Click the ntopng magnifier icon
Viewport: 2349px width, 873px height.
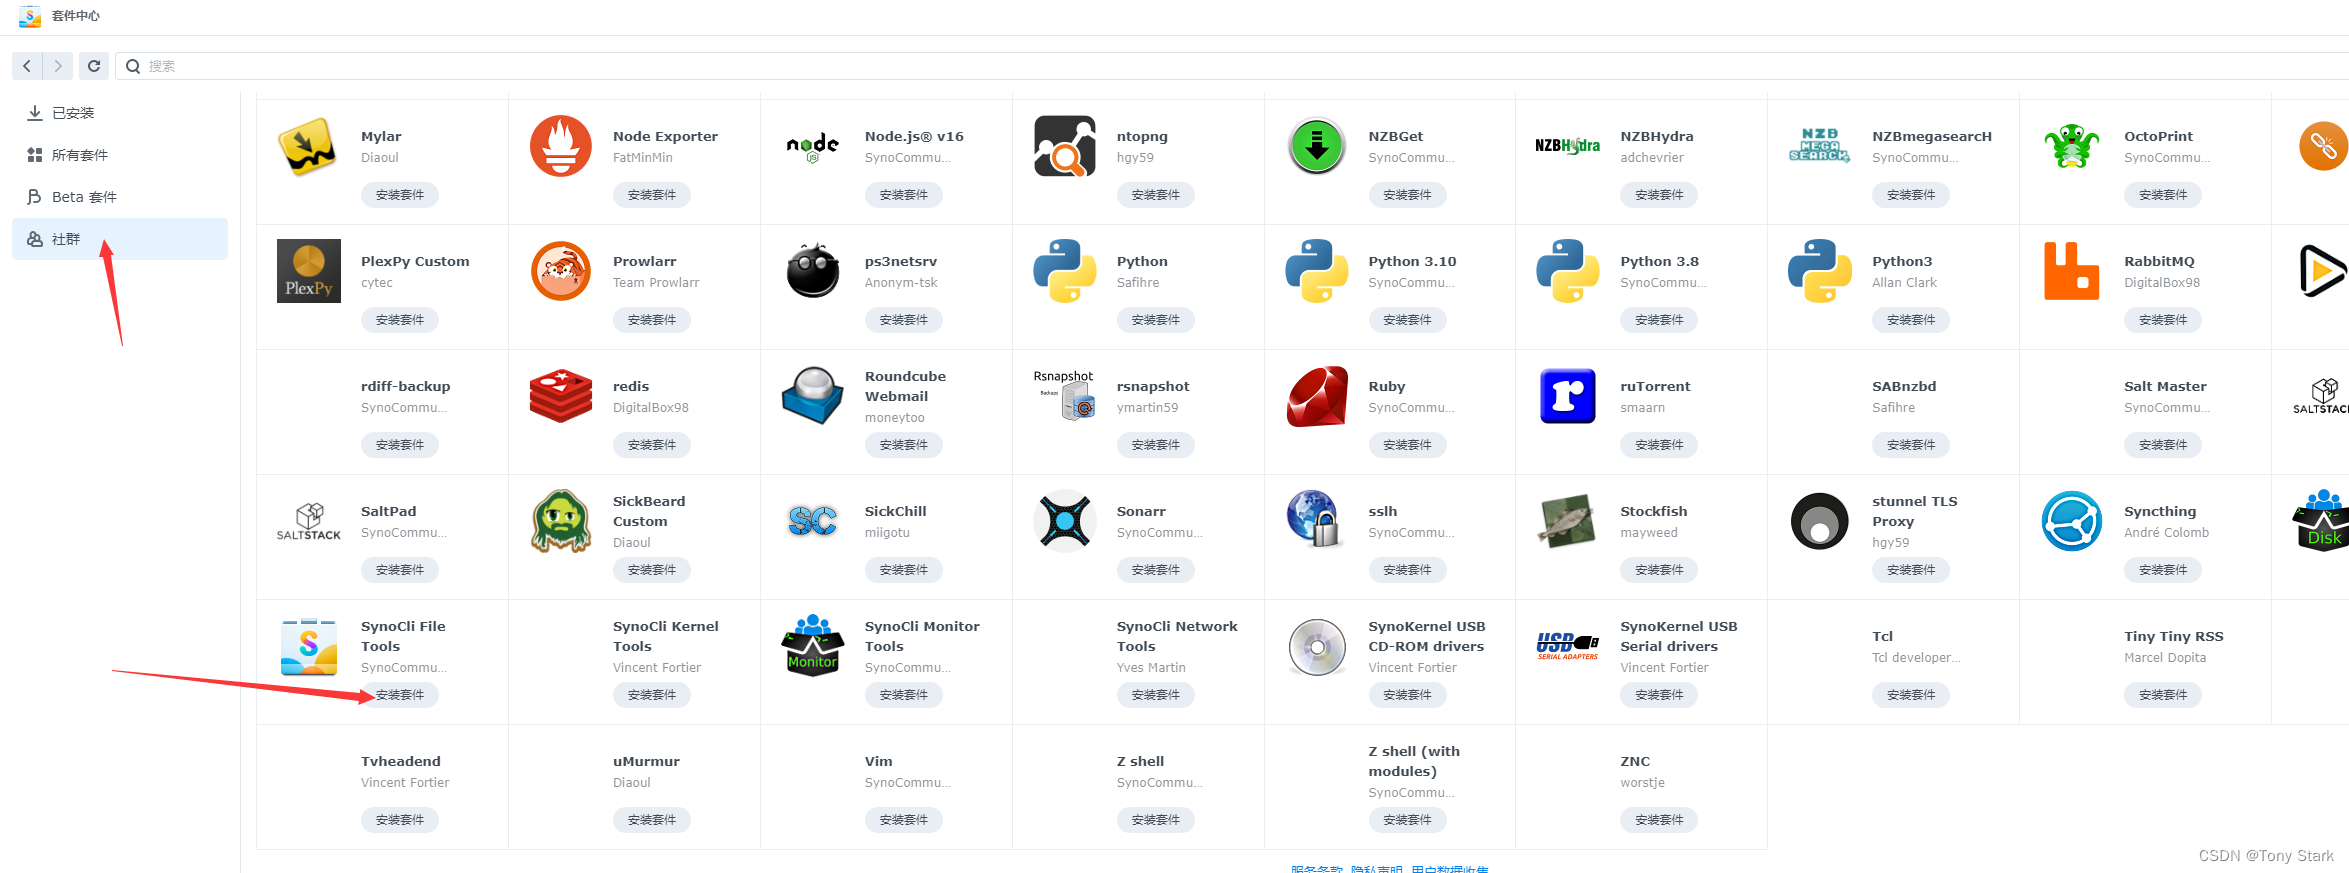[x=1064, y=146]
